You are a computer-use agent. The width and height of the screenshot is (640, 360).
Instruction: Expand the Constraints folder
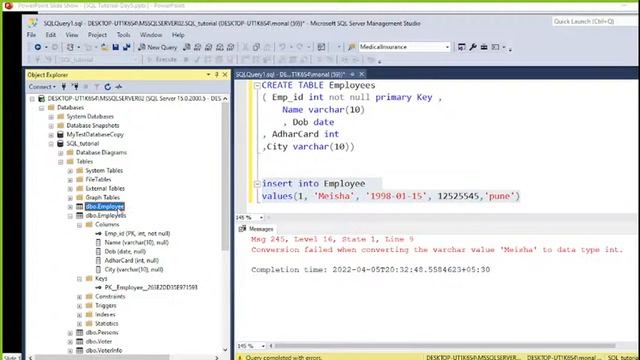click(x=80, y=297)
